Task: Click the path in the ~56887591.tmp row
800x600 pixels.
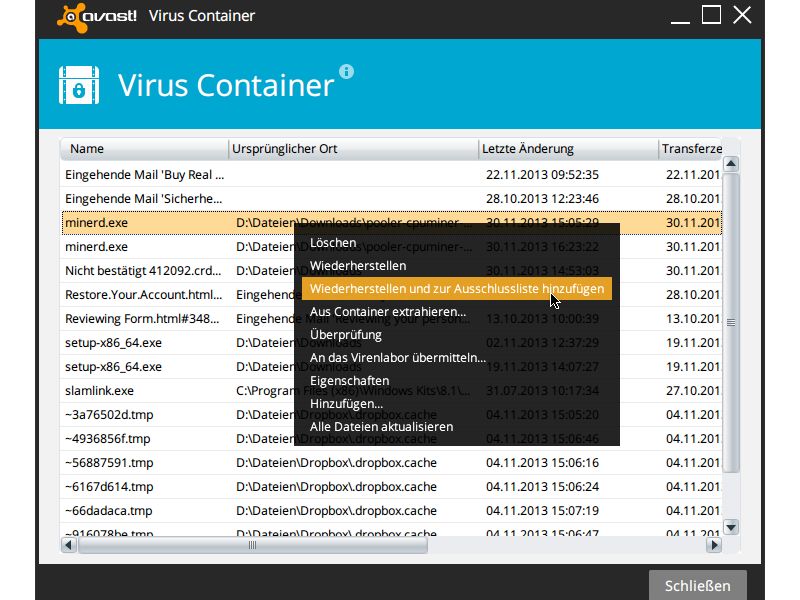Action: [x=336, y=462]
